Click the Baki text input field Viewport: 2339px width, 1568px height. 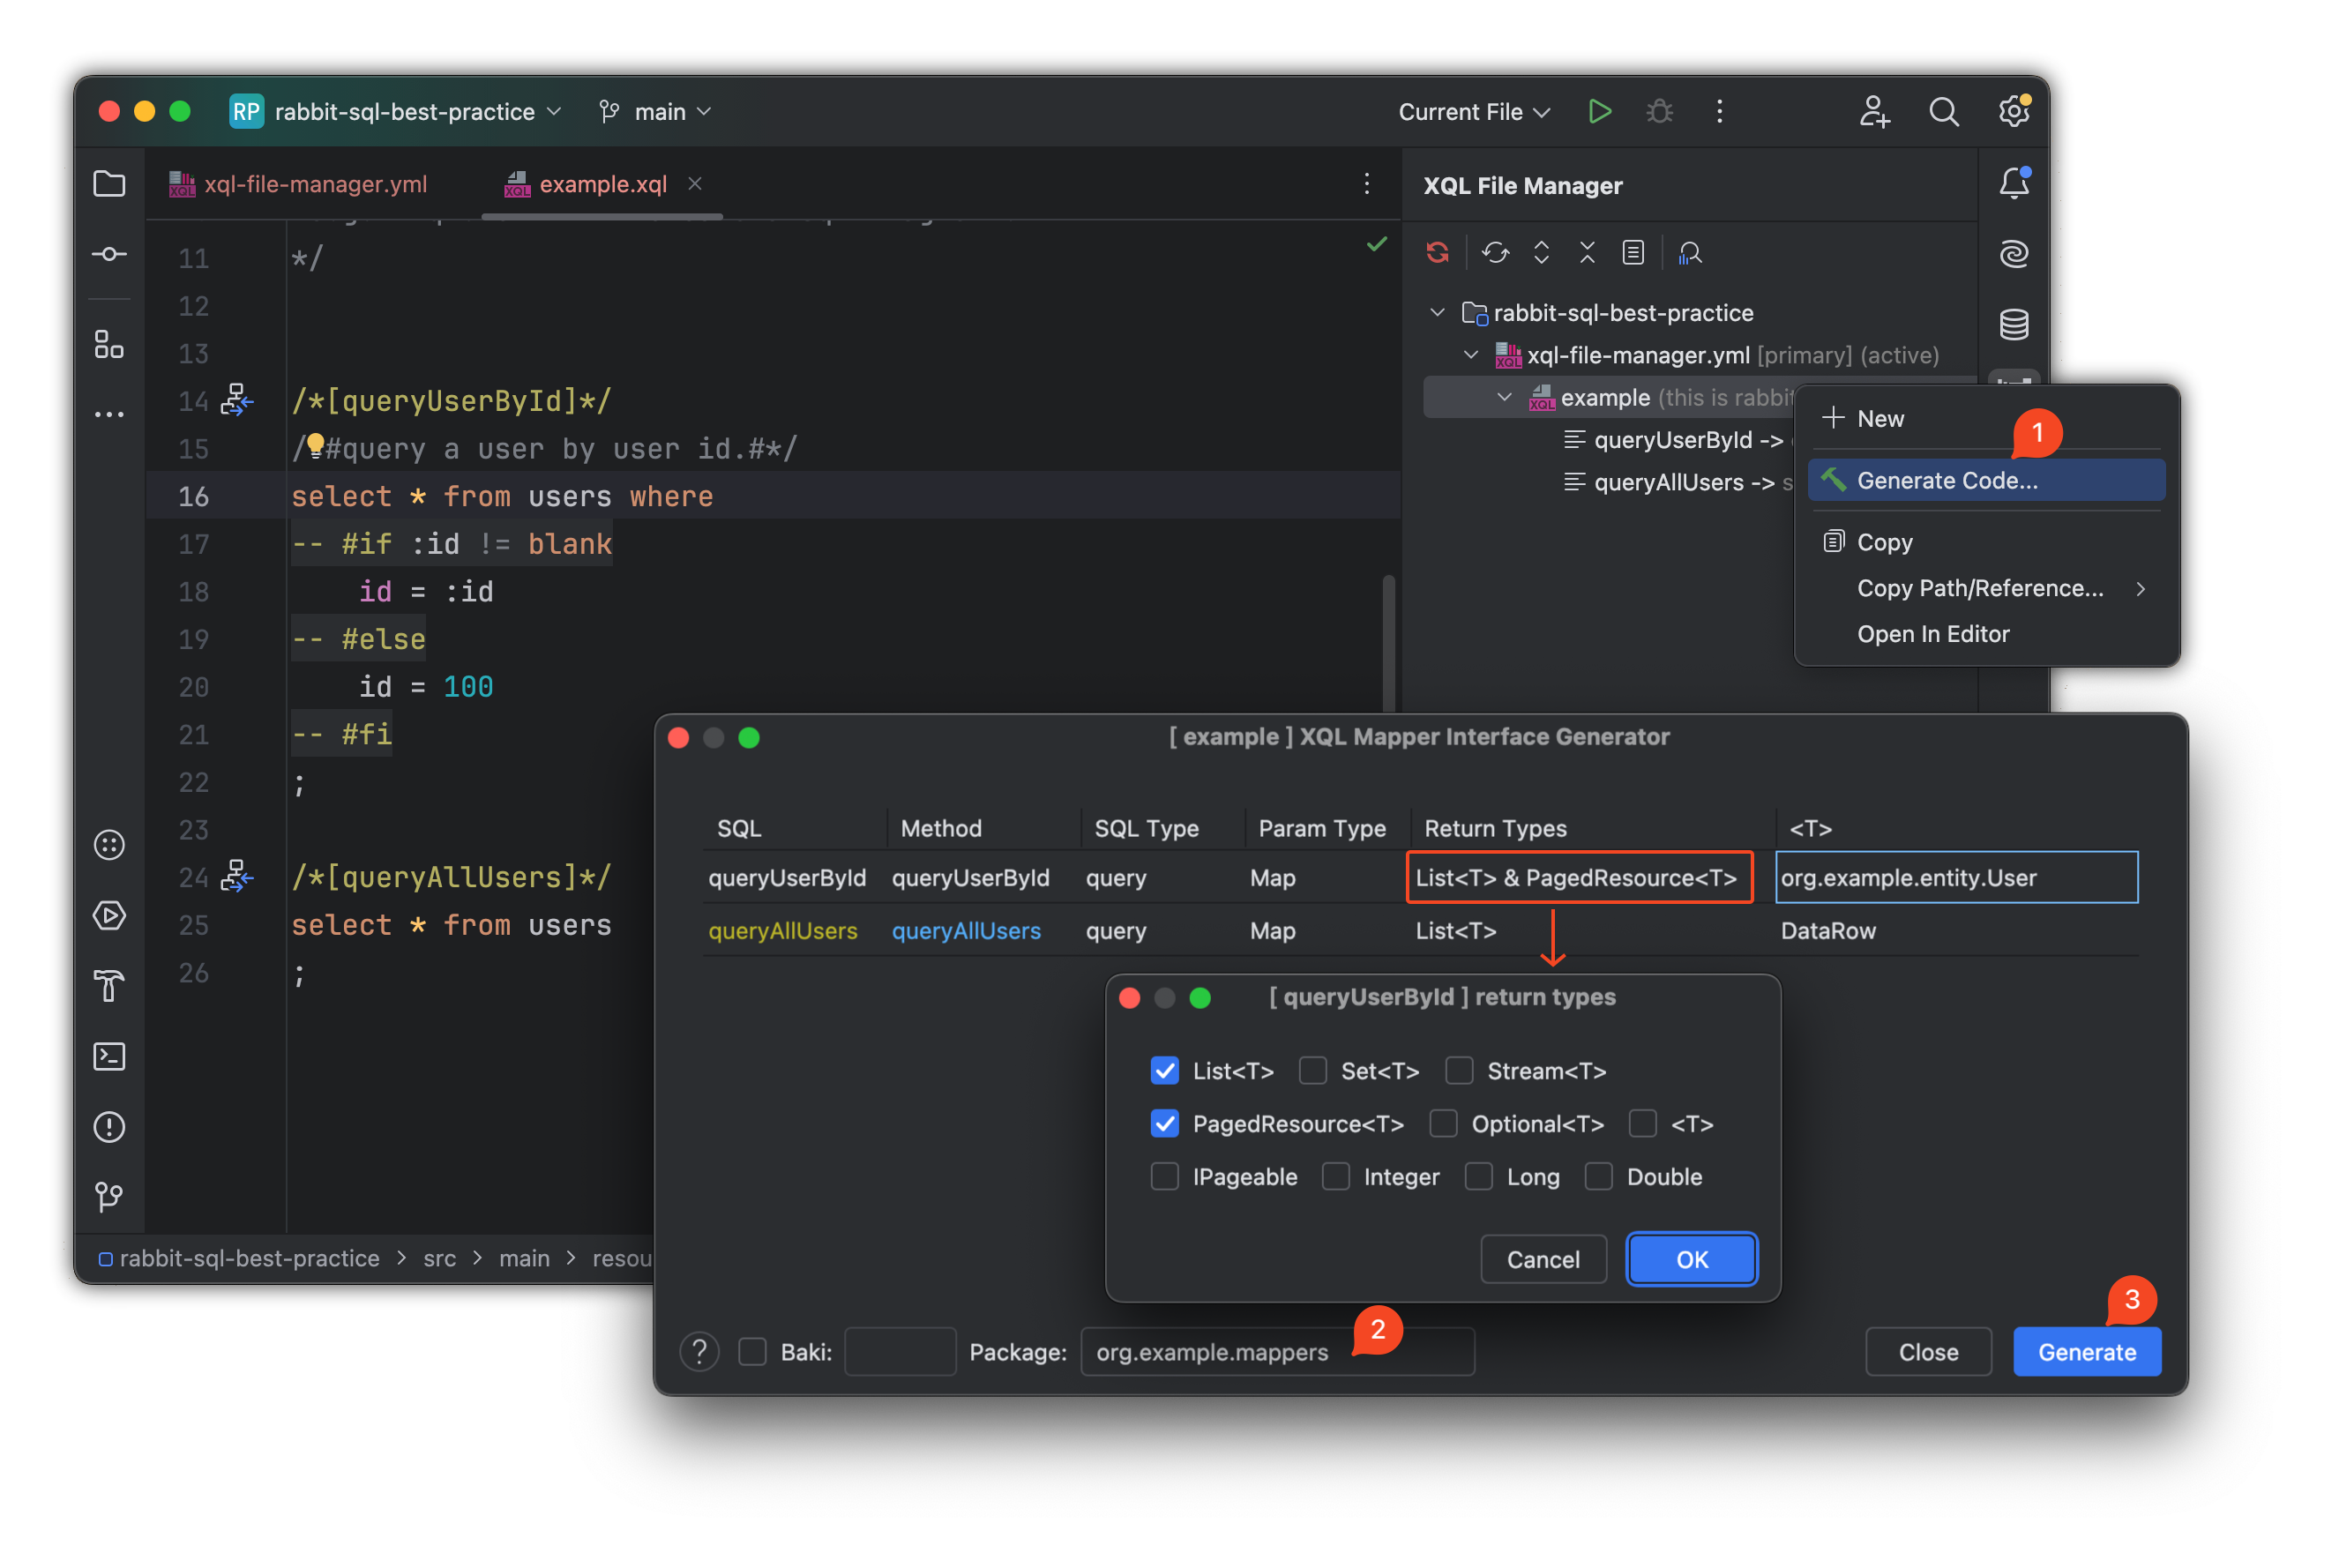(900, 1352)
